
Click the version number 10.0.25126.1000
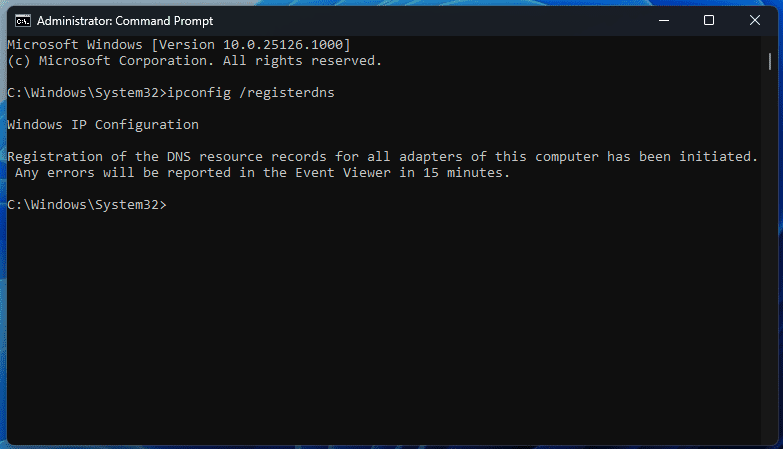[283, 44]
